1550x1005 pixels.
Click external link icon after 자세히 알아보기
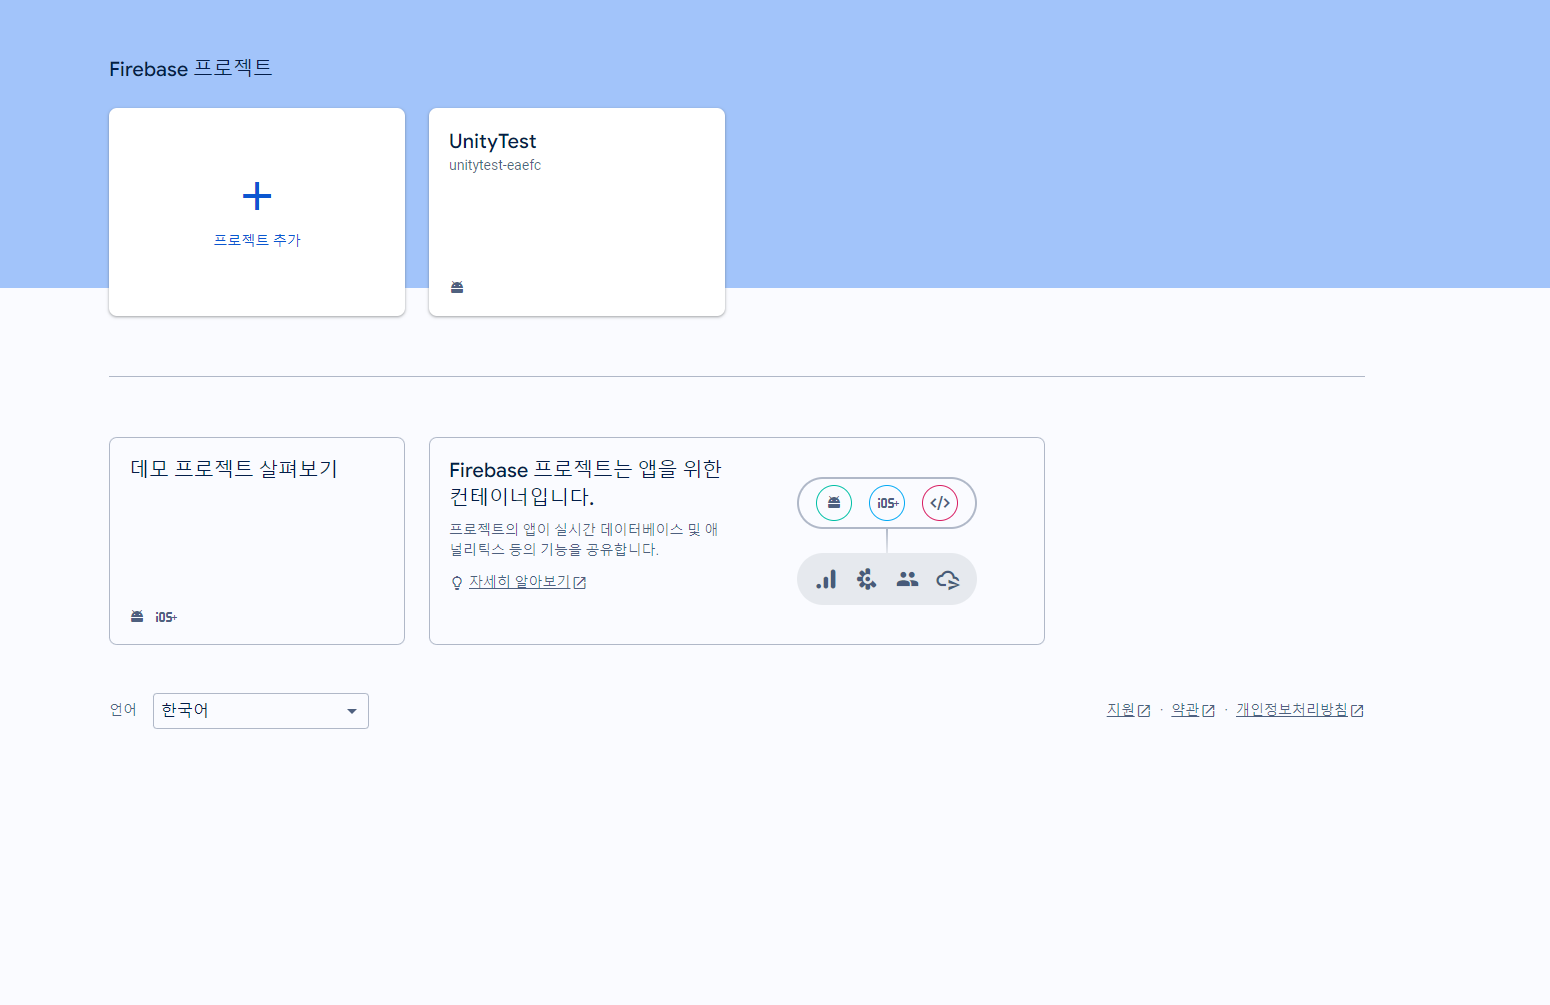[x=580, y=582]
